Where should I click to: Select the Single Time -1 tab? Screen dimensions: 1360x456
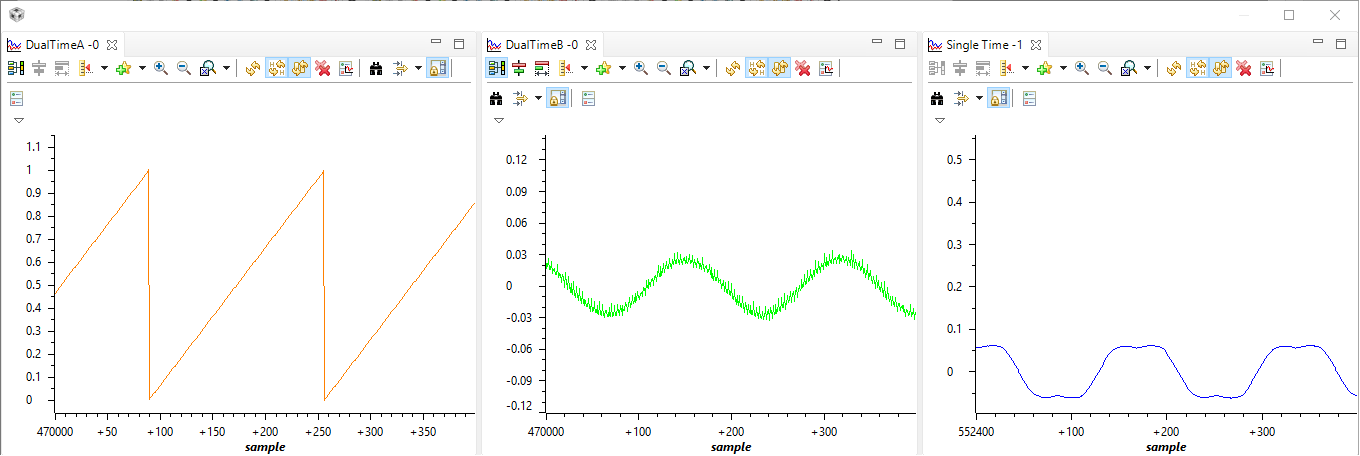coord(985,45)
